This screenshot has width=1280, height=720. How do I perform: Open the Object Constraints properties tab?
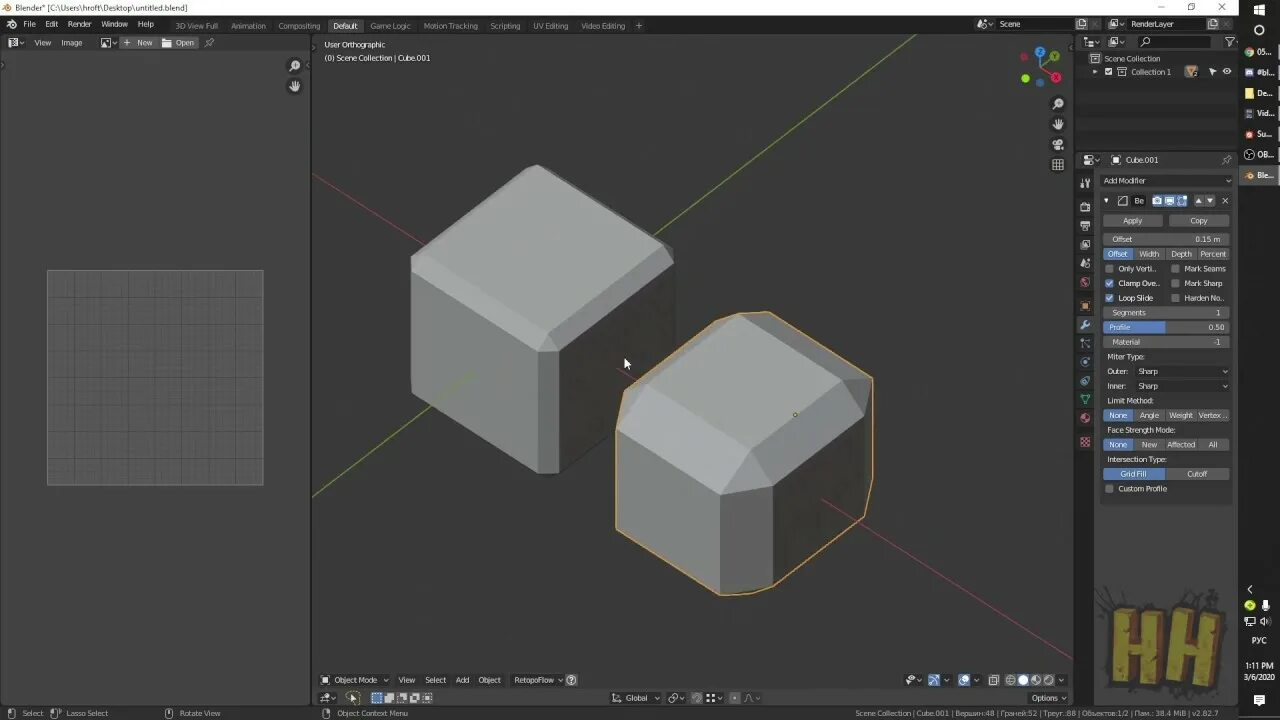pos(1085,381)
